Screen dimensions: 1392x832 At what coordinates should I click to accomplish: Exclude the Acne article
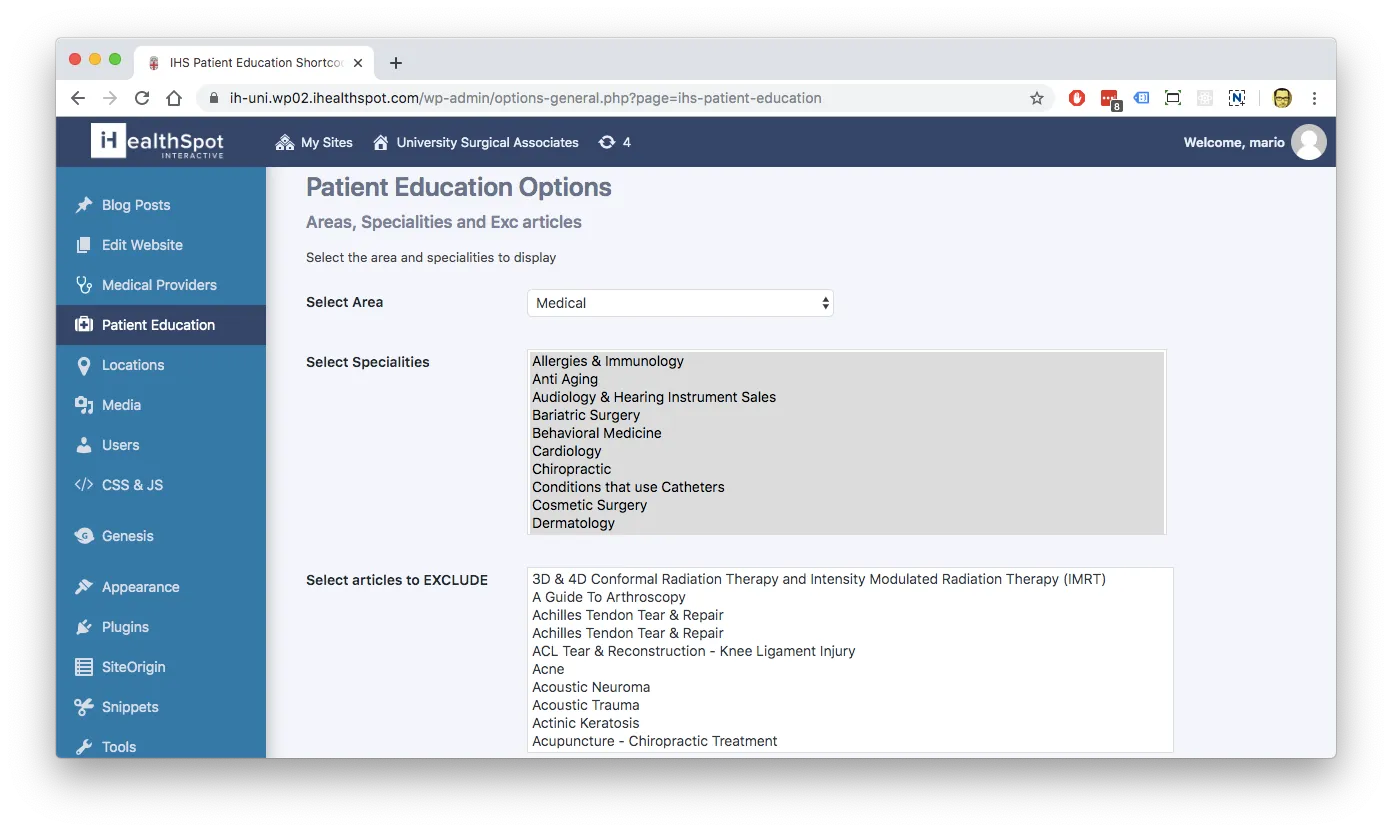click(x=850, y=669)
